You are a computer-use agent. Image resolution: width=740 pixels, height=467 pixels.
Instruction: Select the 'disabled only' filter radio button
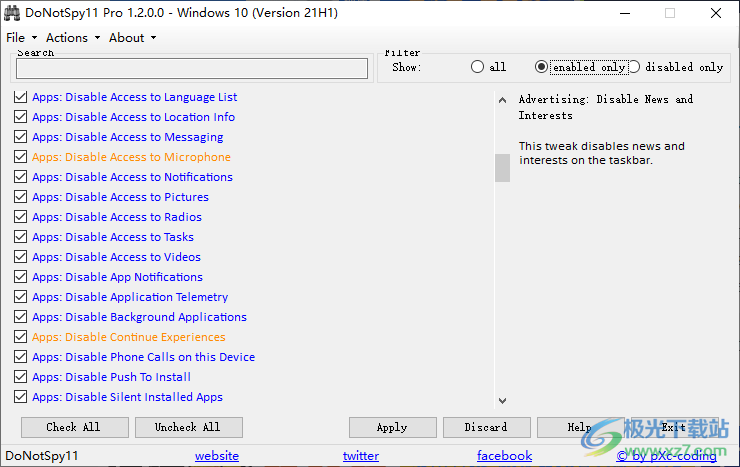point(635,67)
